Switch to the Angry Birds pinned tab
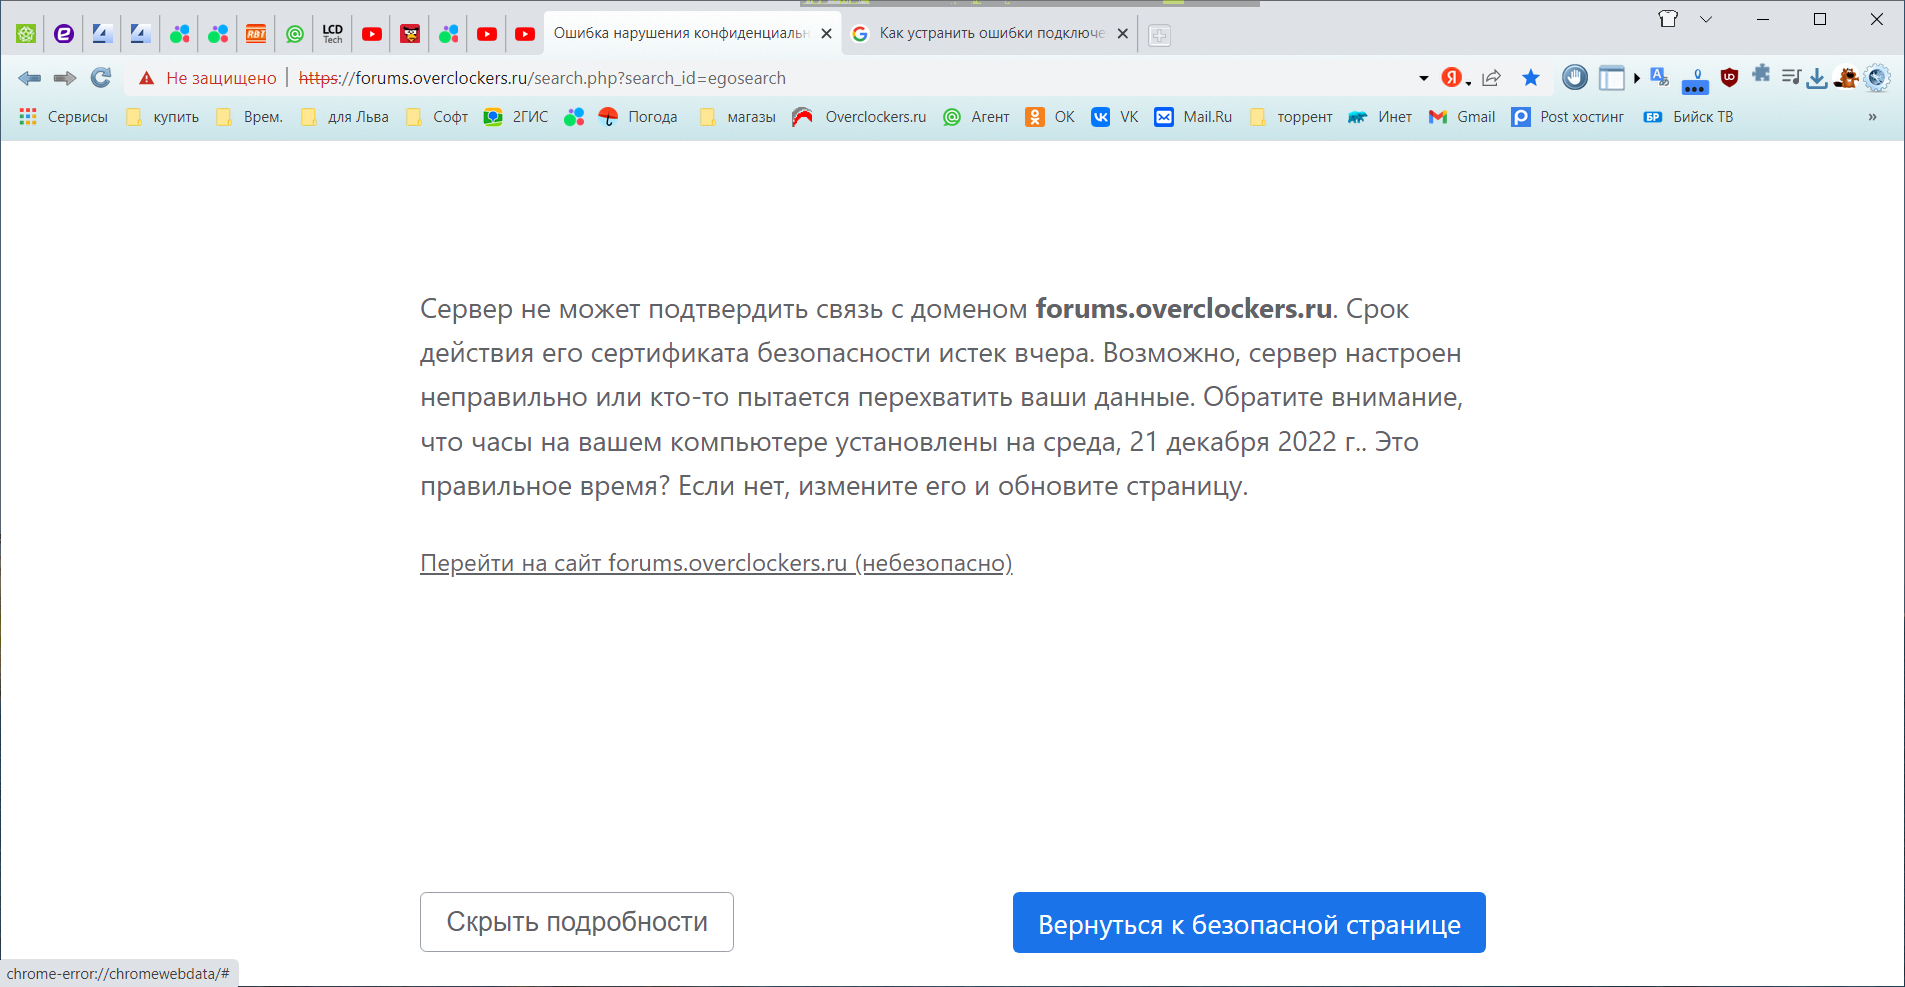Viewport: 1905px width, 987px height. pos(410,34)
